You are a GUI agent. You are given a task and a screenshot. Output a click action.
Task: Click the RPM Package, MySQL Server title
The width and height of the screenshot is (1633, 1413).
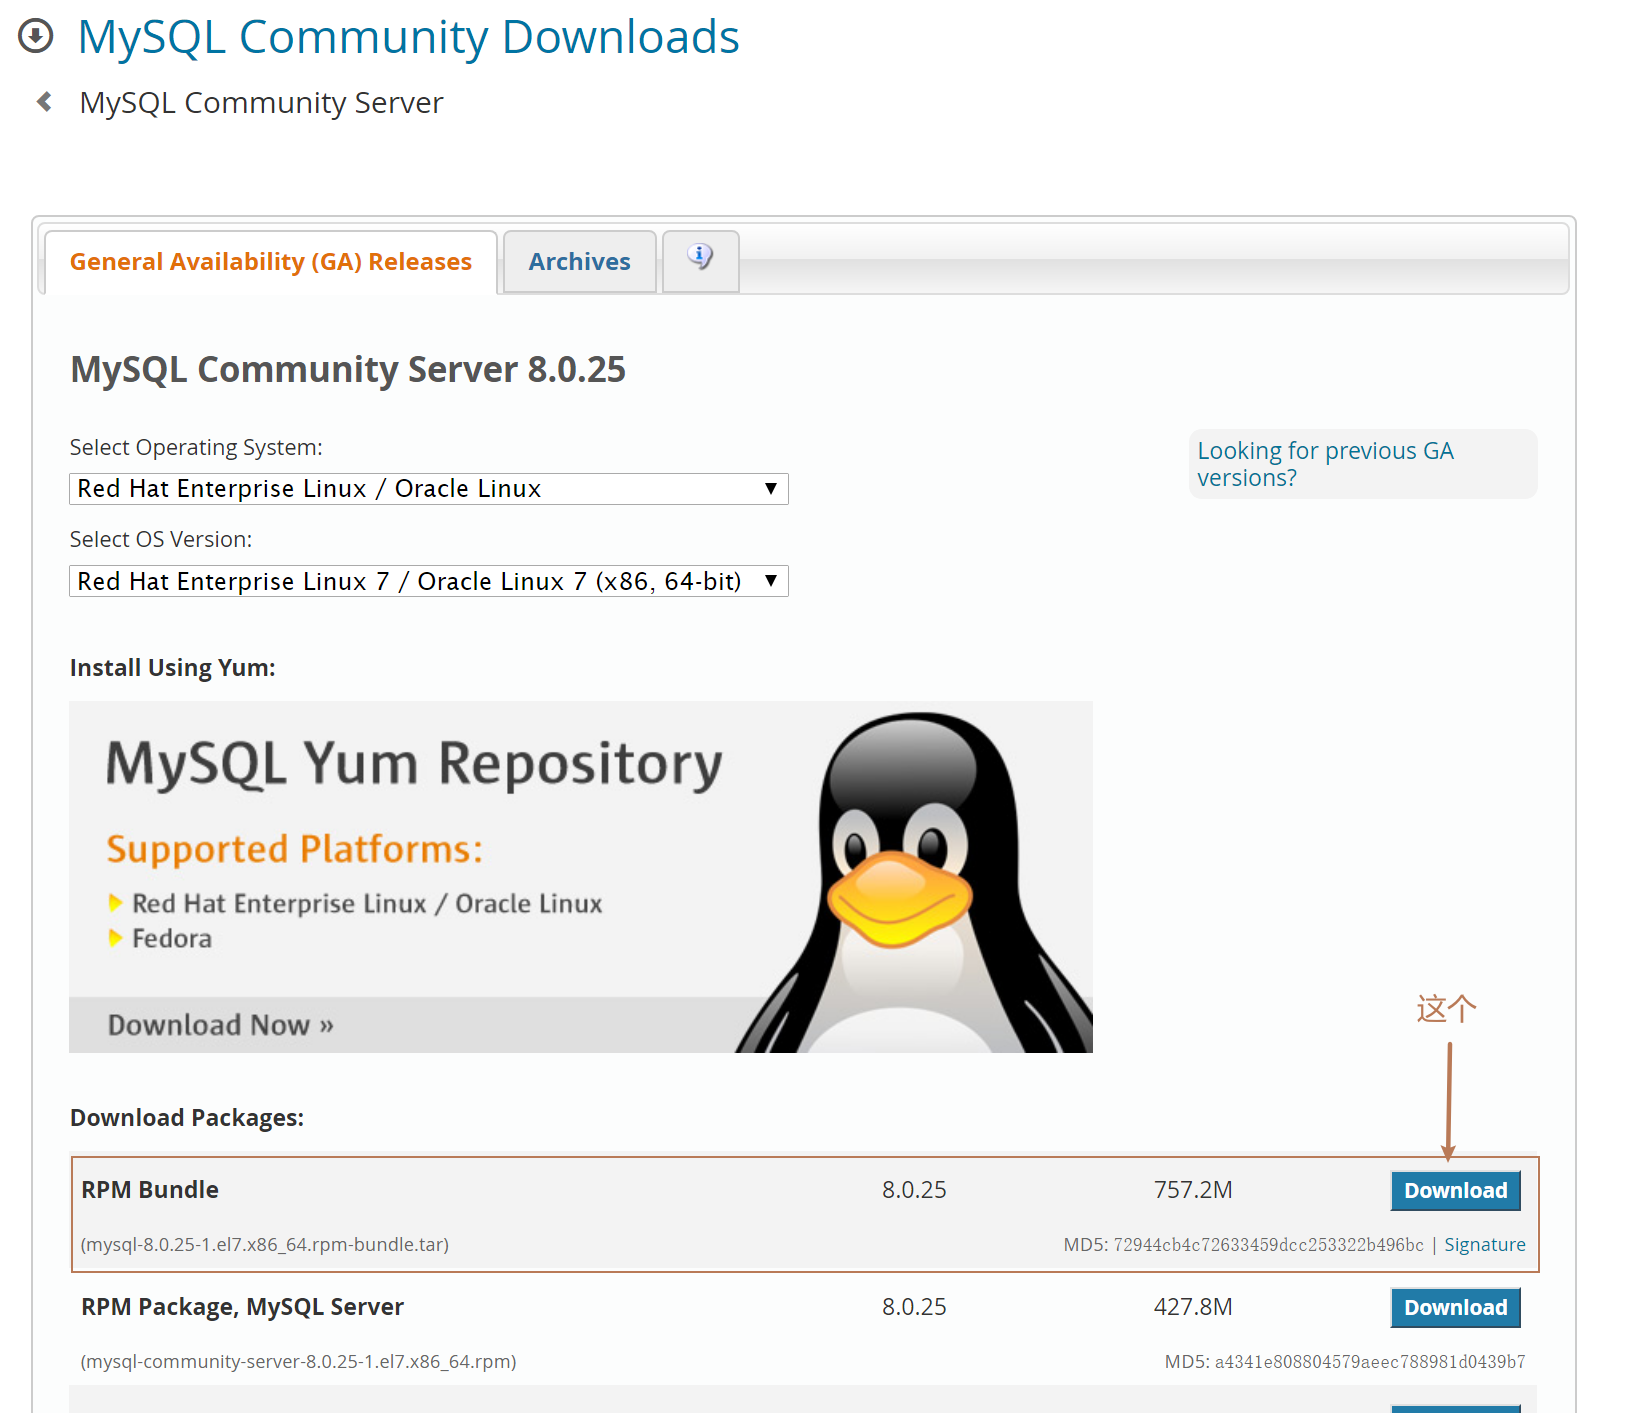point(243,1307)
